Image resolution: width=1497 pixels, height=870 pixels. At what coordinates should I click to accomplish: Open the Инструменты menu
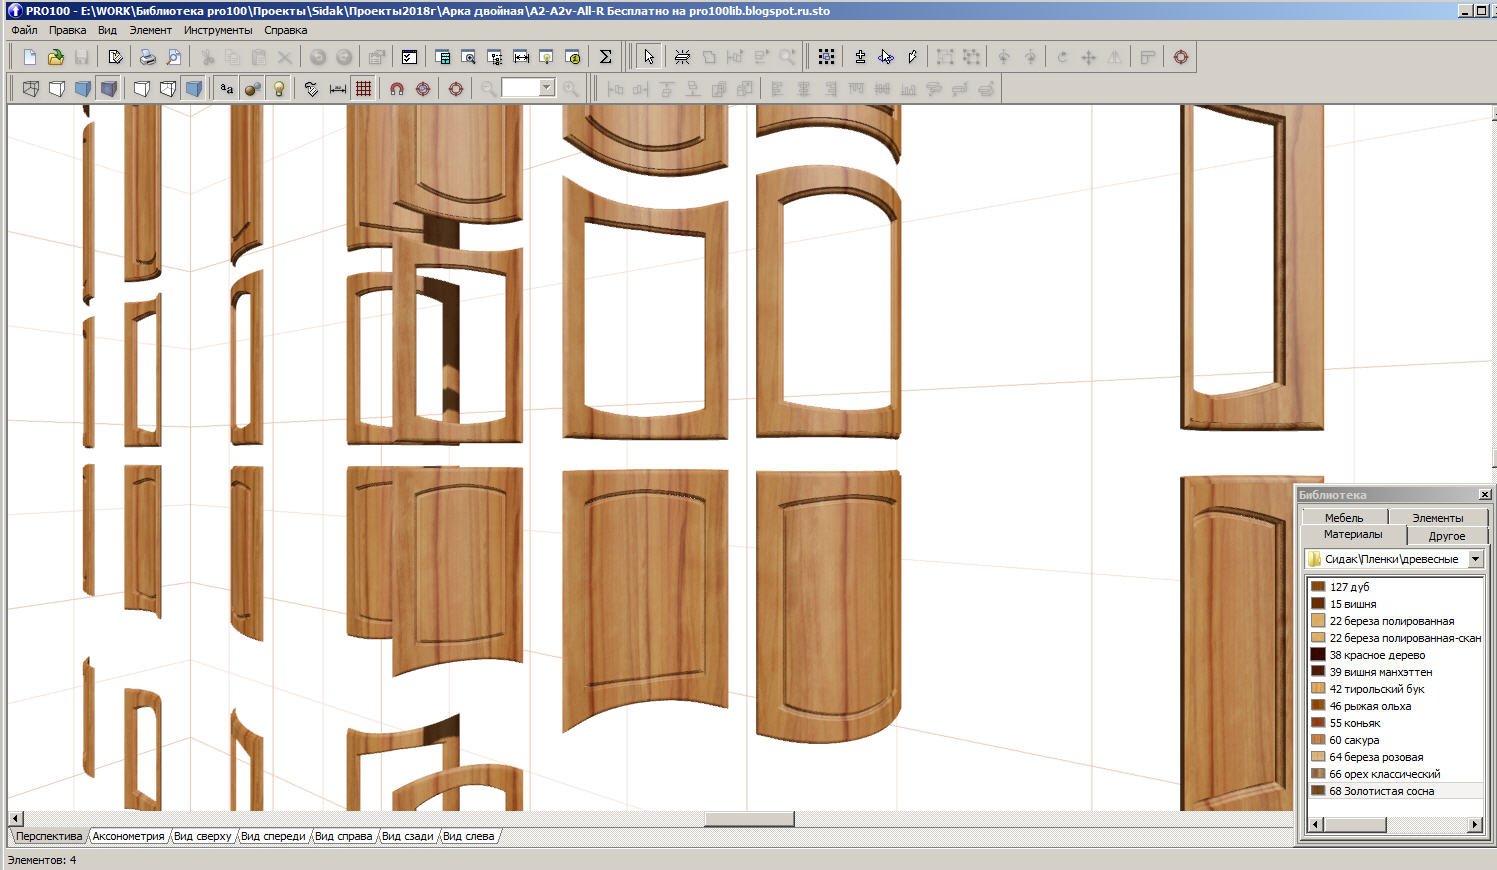tap(218, 30)
